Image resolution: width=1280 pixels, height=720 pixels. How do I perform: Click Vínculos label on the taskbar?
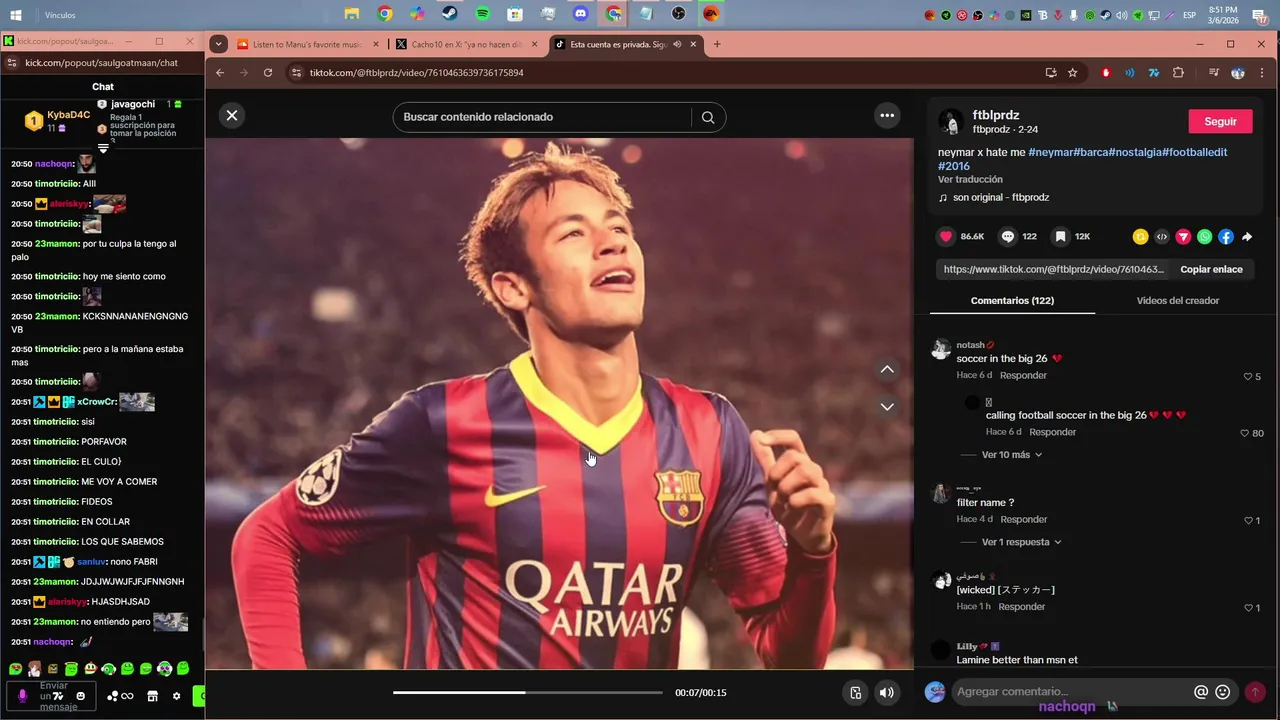click(x=60, y=15)
